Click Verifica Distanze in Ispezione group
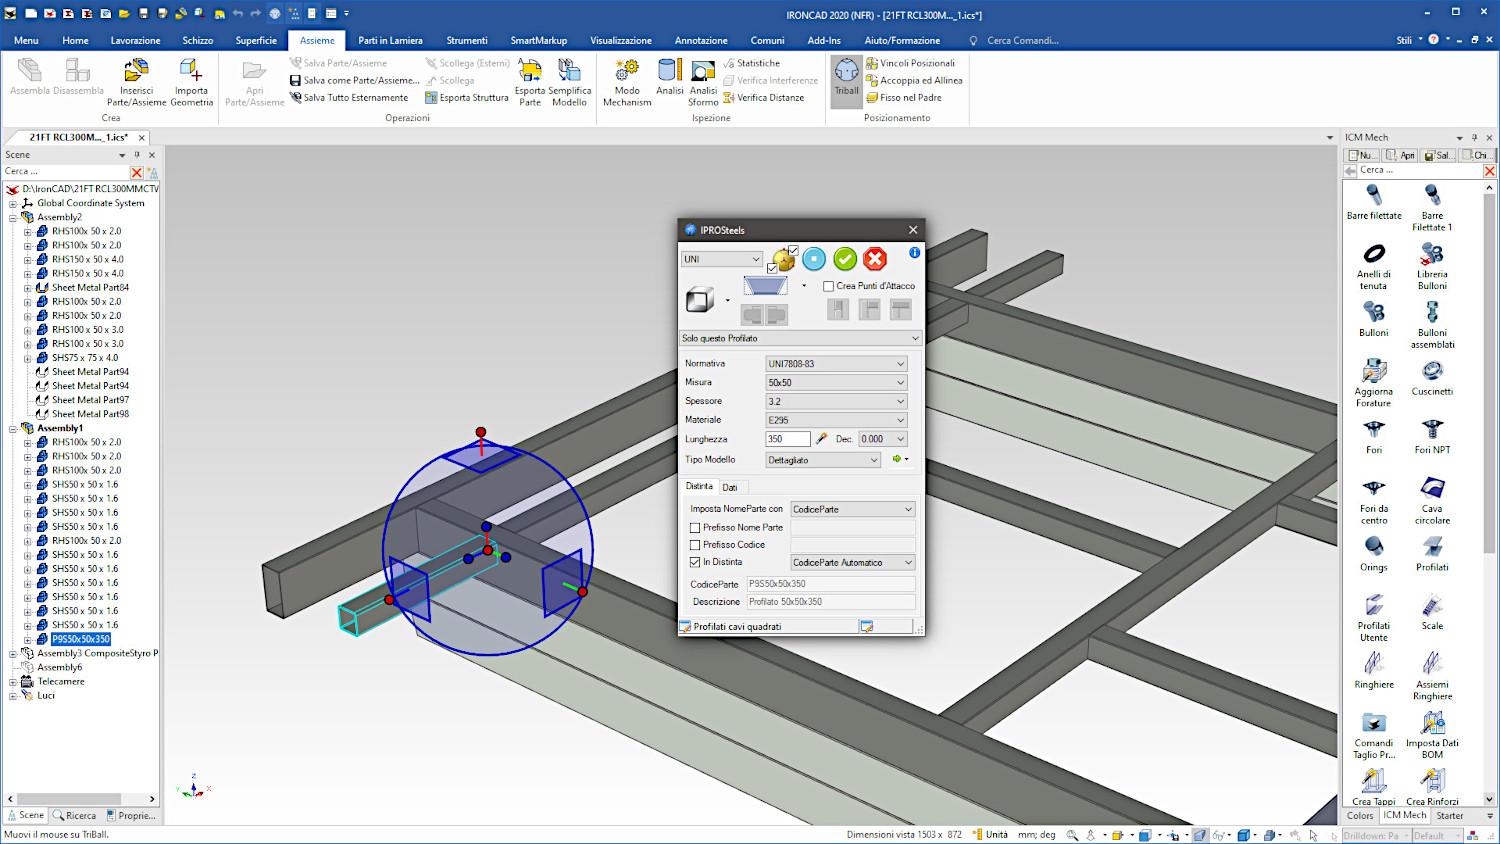 pyautogui.click(x=769, y=98)
